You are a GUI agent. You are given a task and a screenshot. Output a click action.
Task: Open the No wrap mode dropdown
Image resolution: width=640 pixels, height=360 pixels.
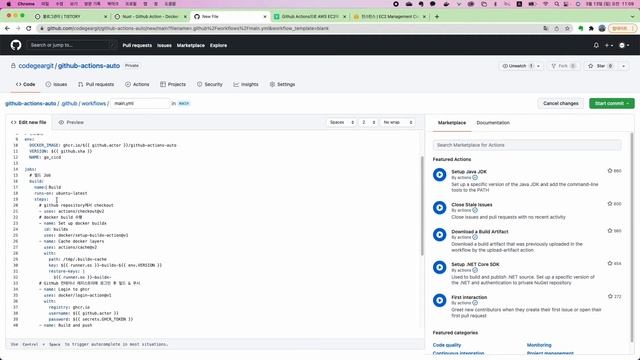click(x=398, y=122)
